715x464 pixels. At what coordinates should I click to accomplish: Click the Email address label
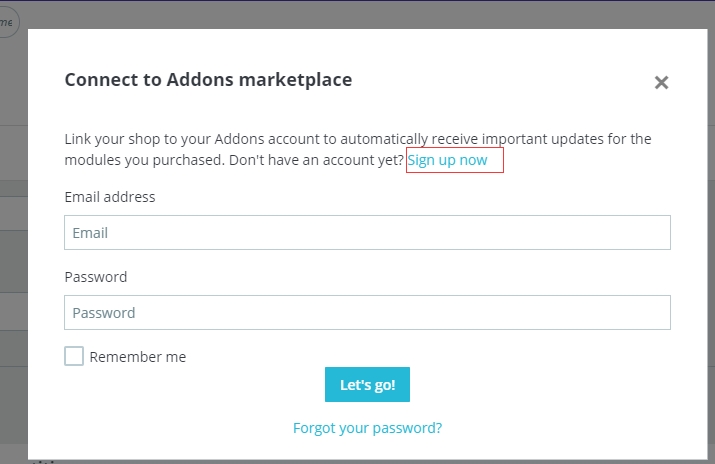pyautogui.click(x=110, y=197)
